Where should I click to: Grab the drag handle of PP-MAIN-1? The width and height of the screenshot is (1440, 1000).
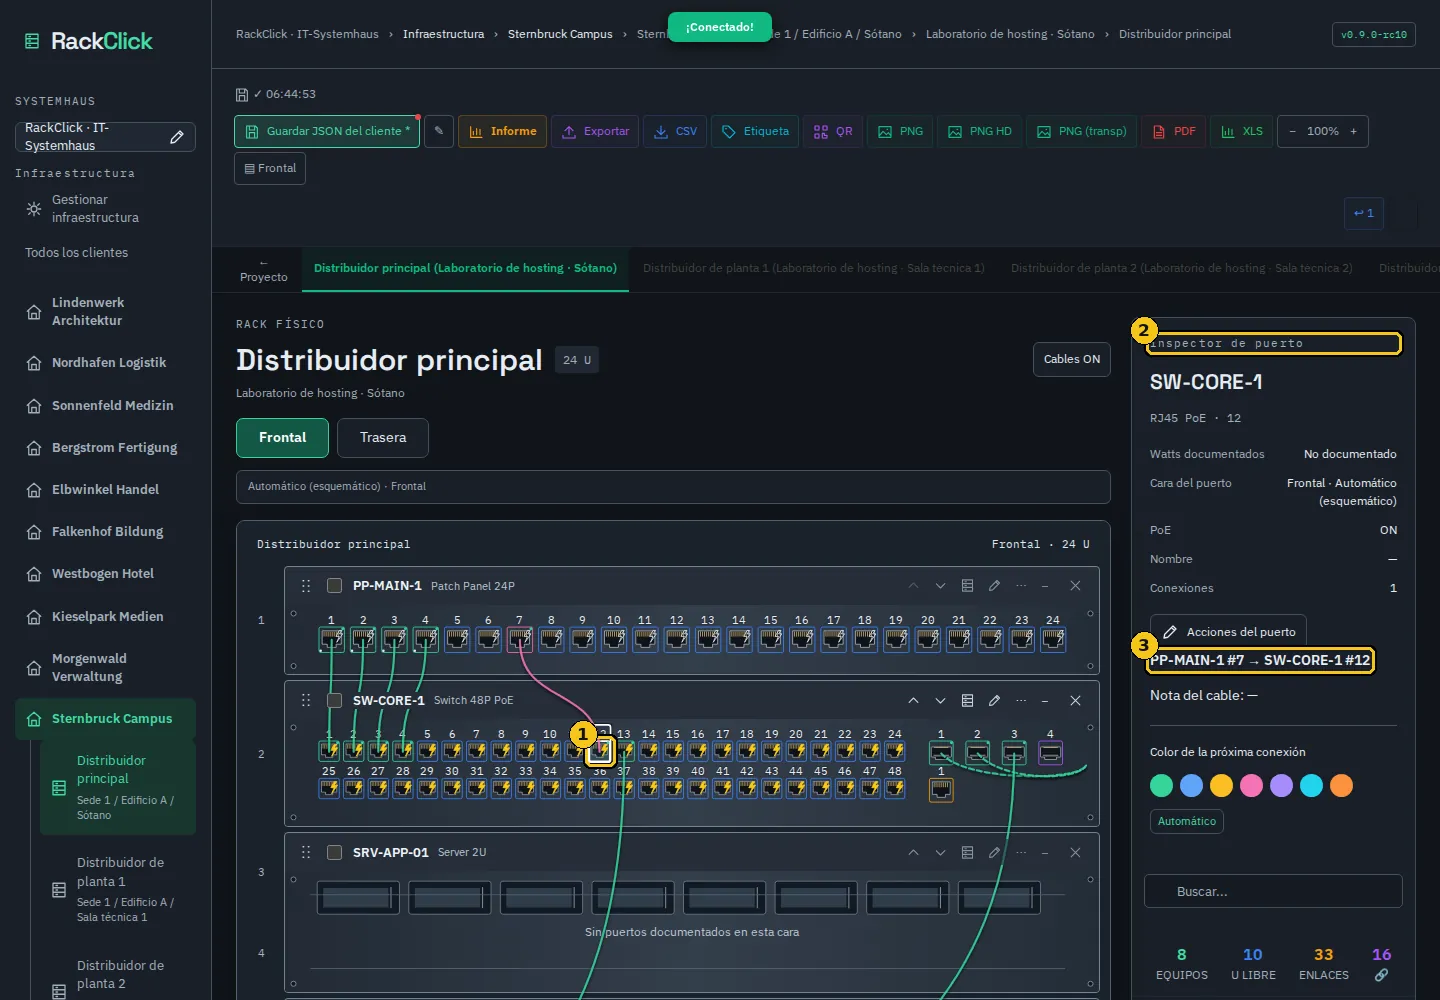306,586
